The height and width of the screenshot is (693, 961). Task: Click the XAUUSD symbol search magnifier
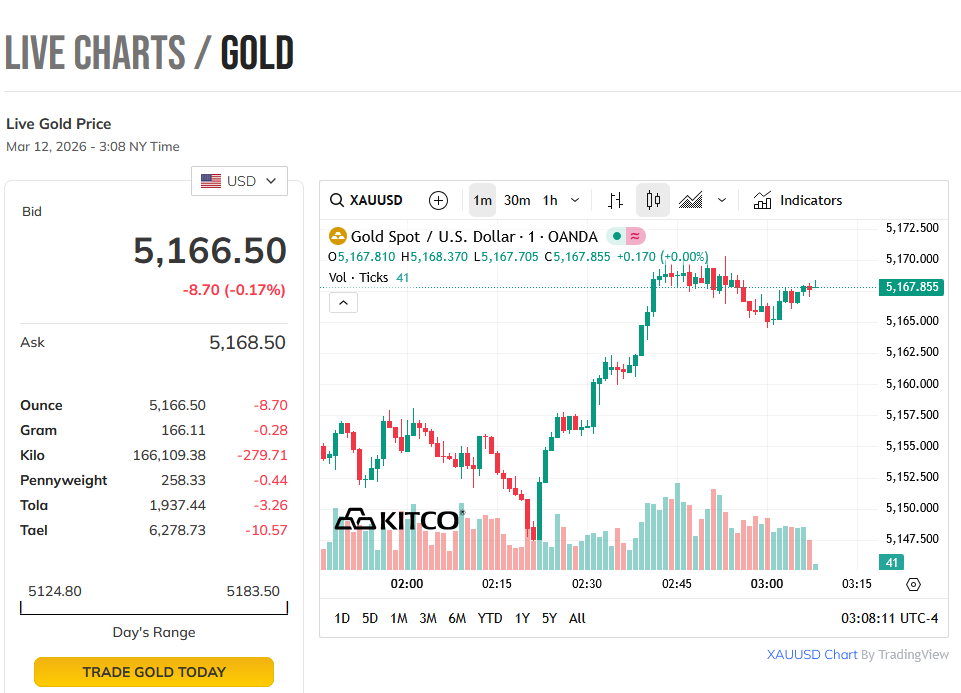pos(338,200)
